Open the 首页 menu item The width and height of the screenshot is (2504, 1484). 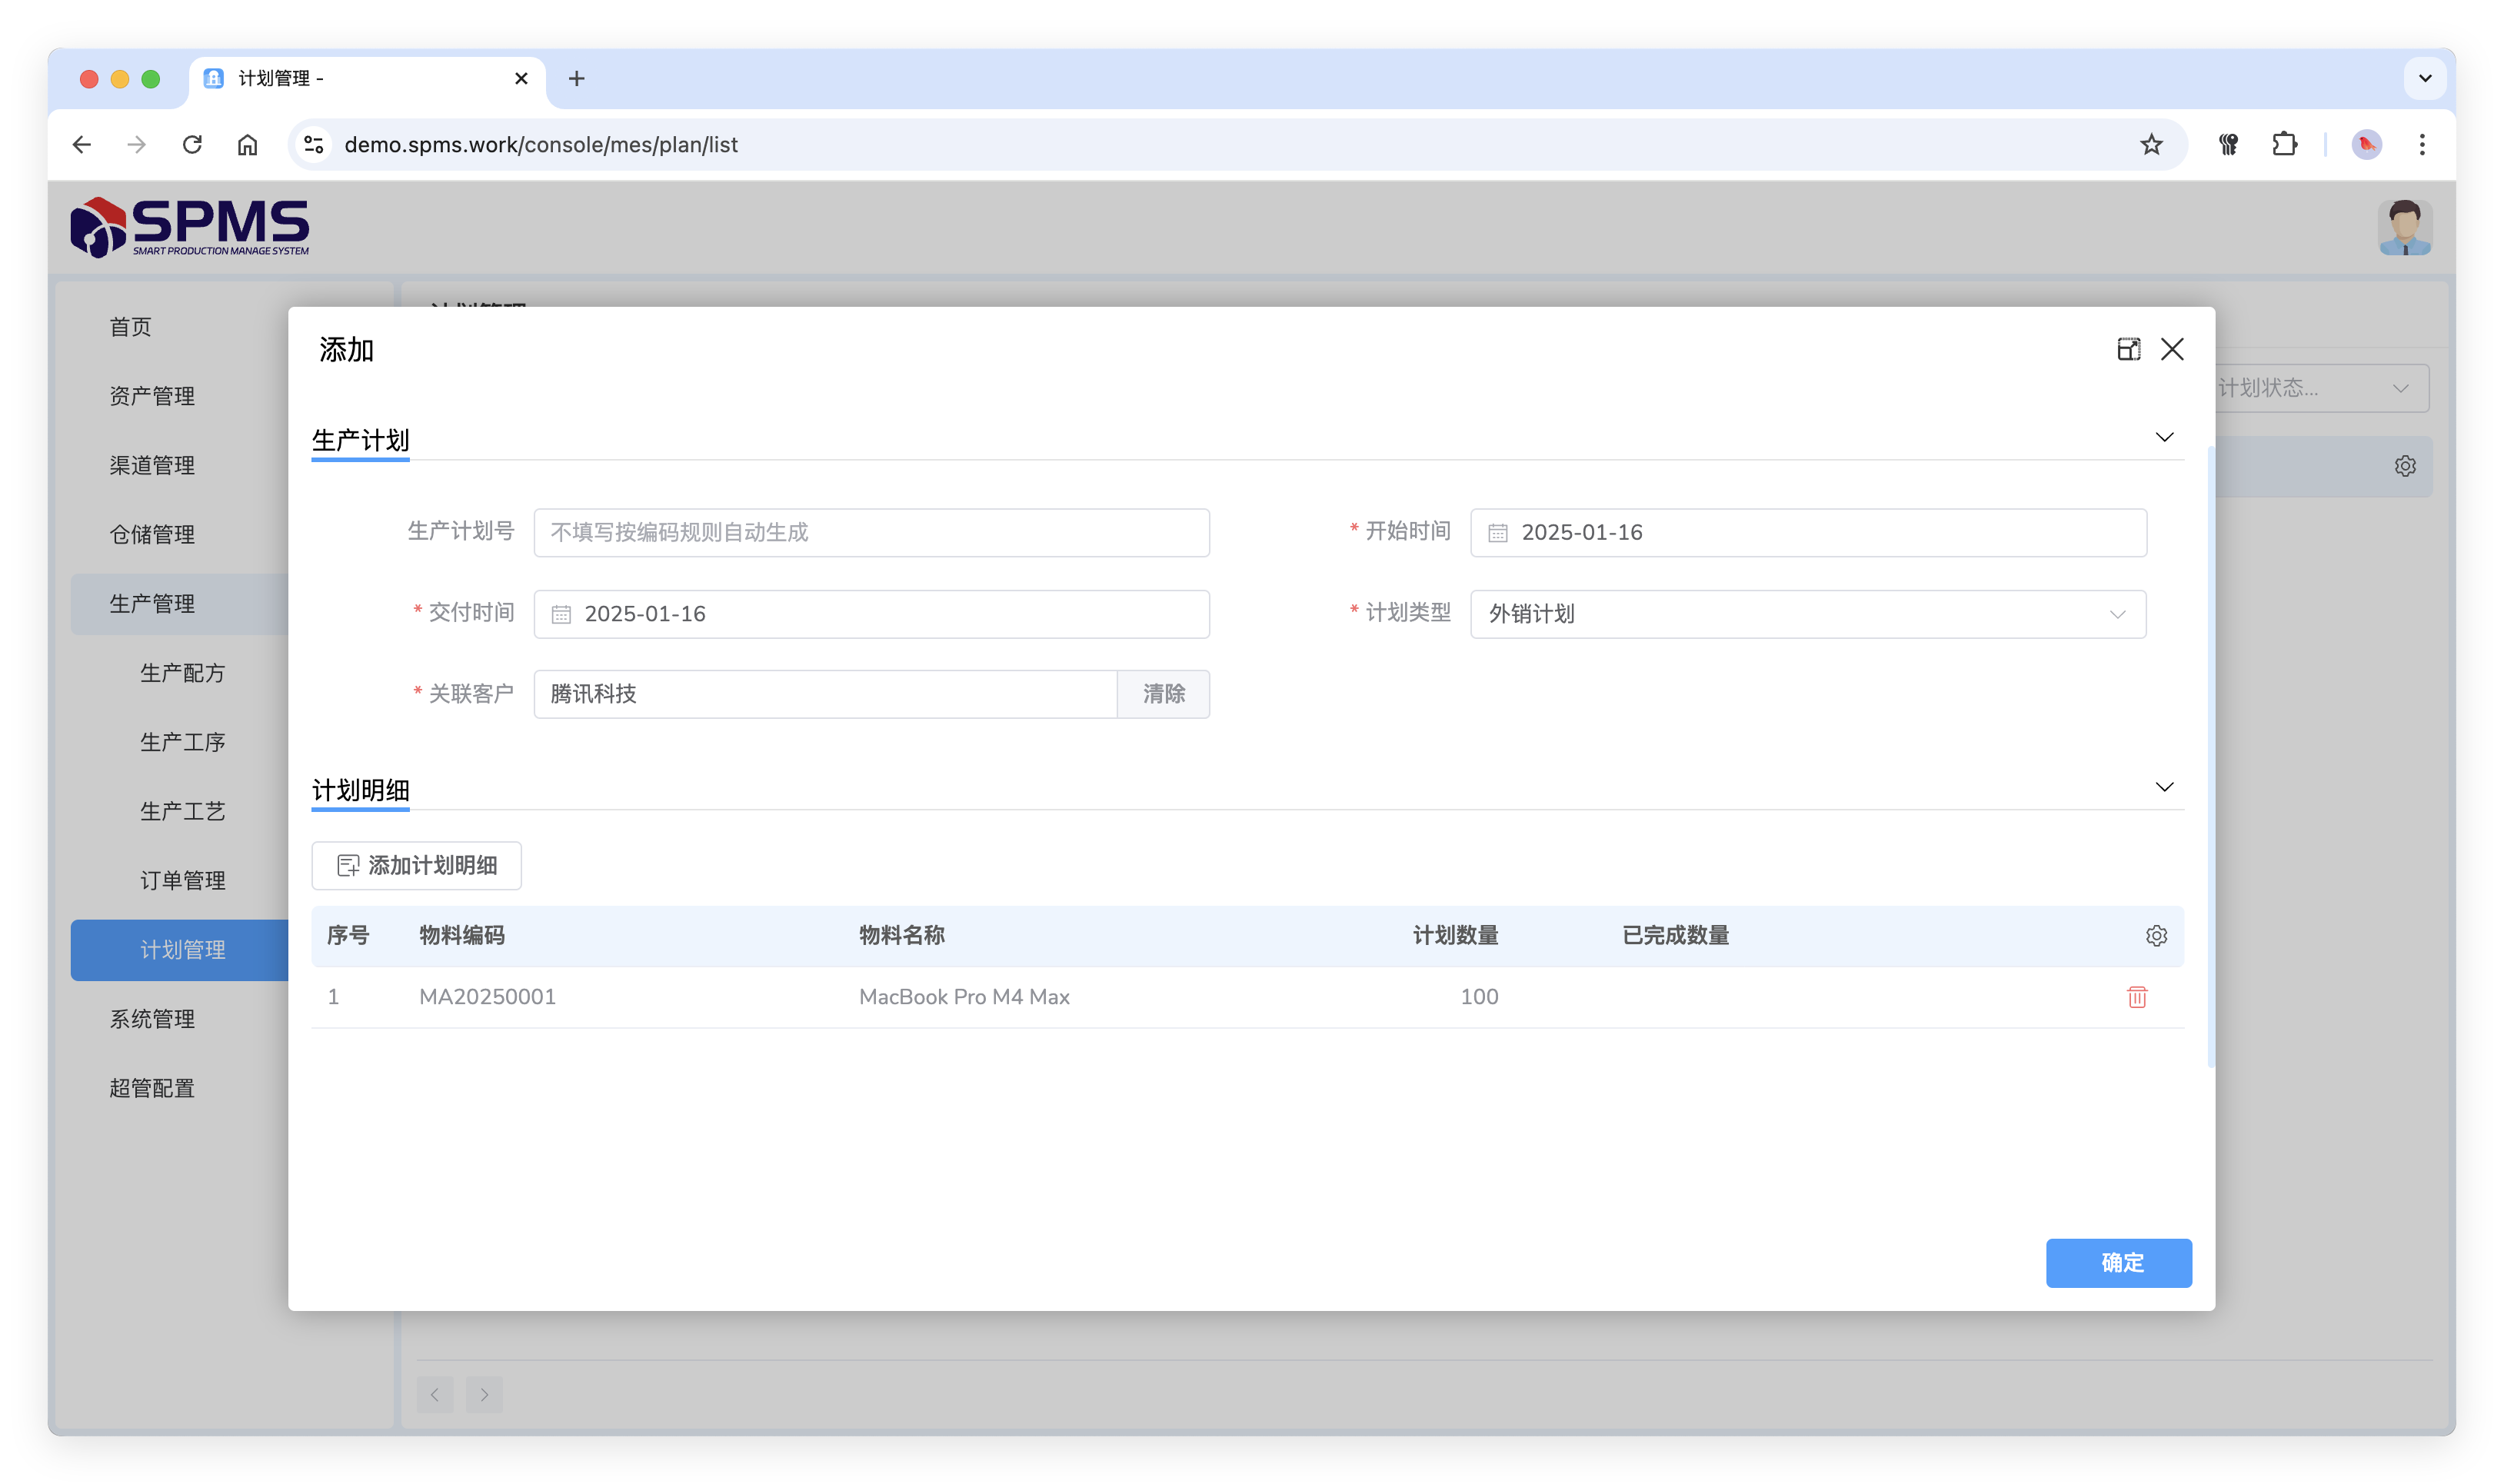pyautogui.click(x=130, y=327)
